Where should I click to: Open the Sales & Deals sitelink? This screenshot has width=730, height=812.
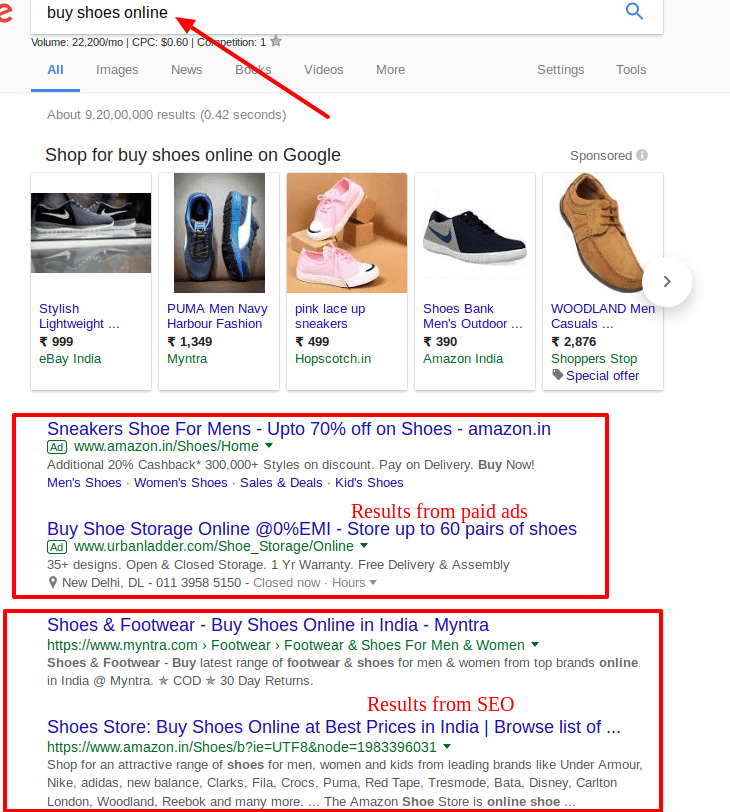(281, 483)
